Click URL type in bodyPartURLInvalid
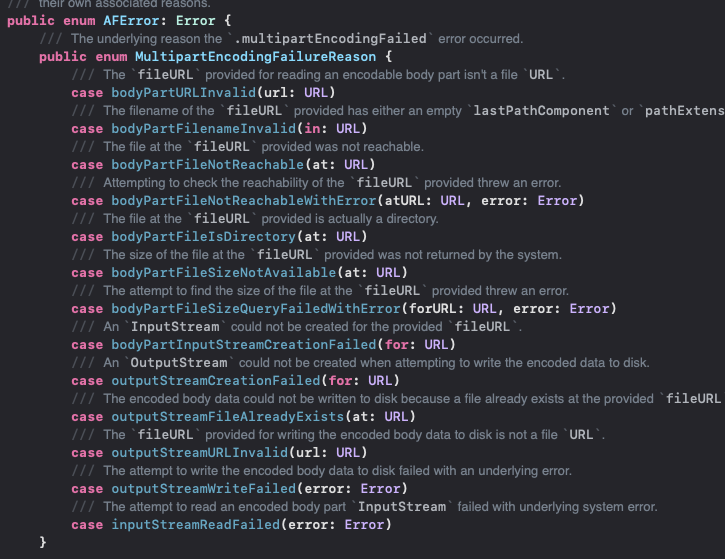The height and width of the screenshot is (559, 725). (316, 93)
